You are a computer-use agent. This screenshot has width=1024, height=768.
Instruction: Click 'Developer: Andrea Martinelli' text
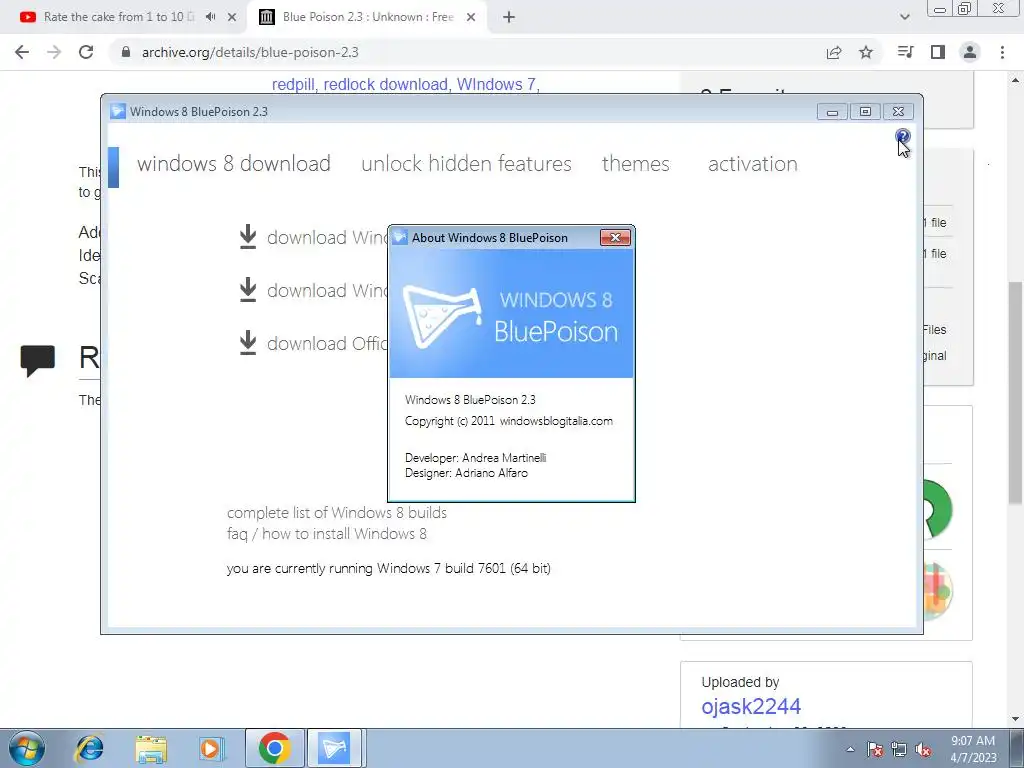tap(475, 458)
